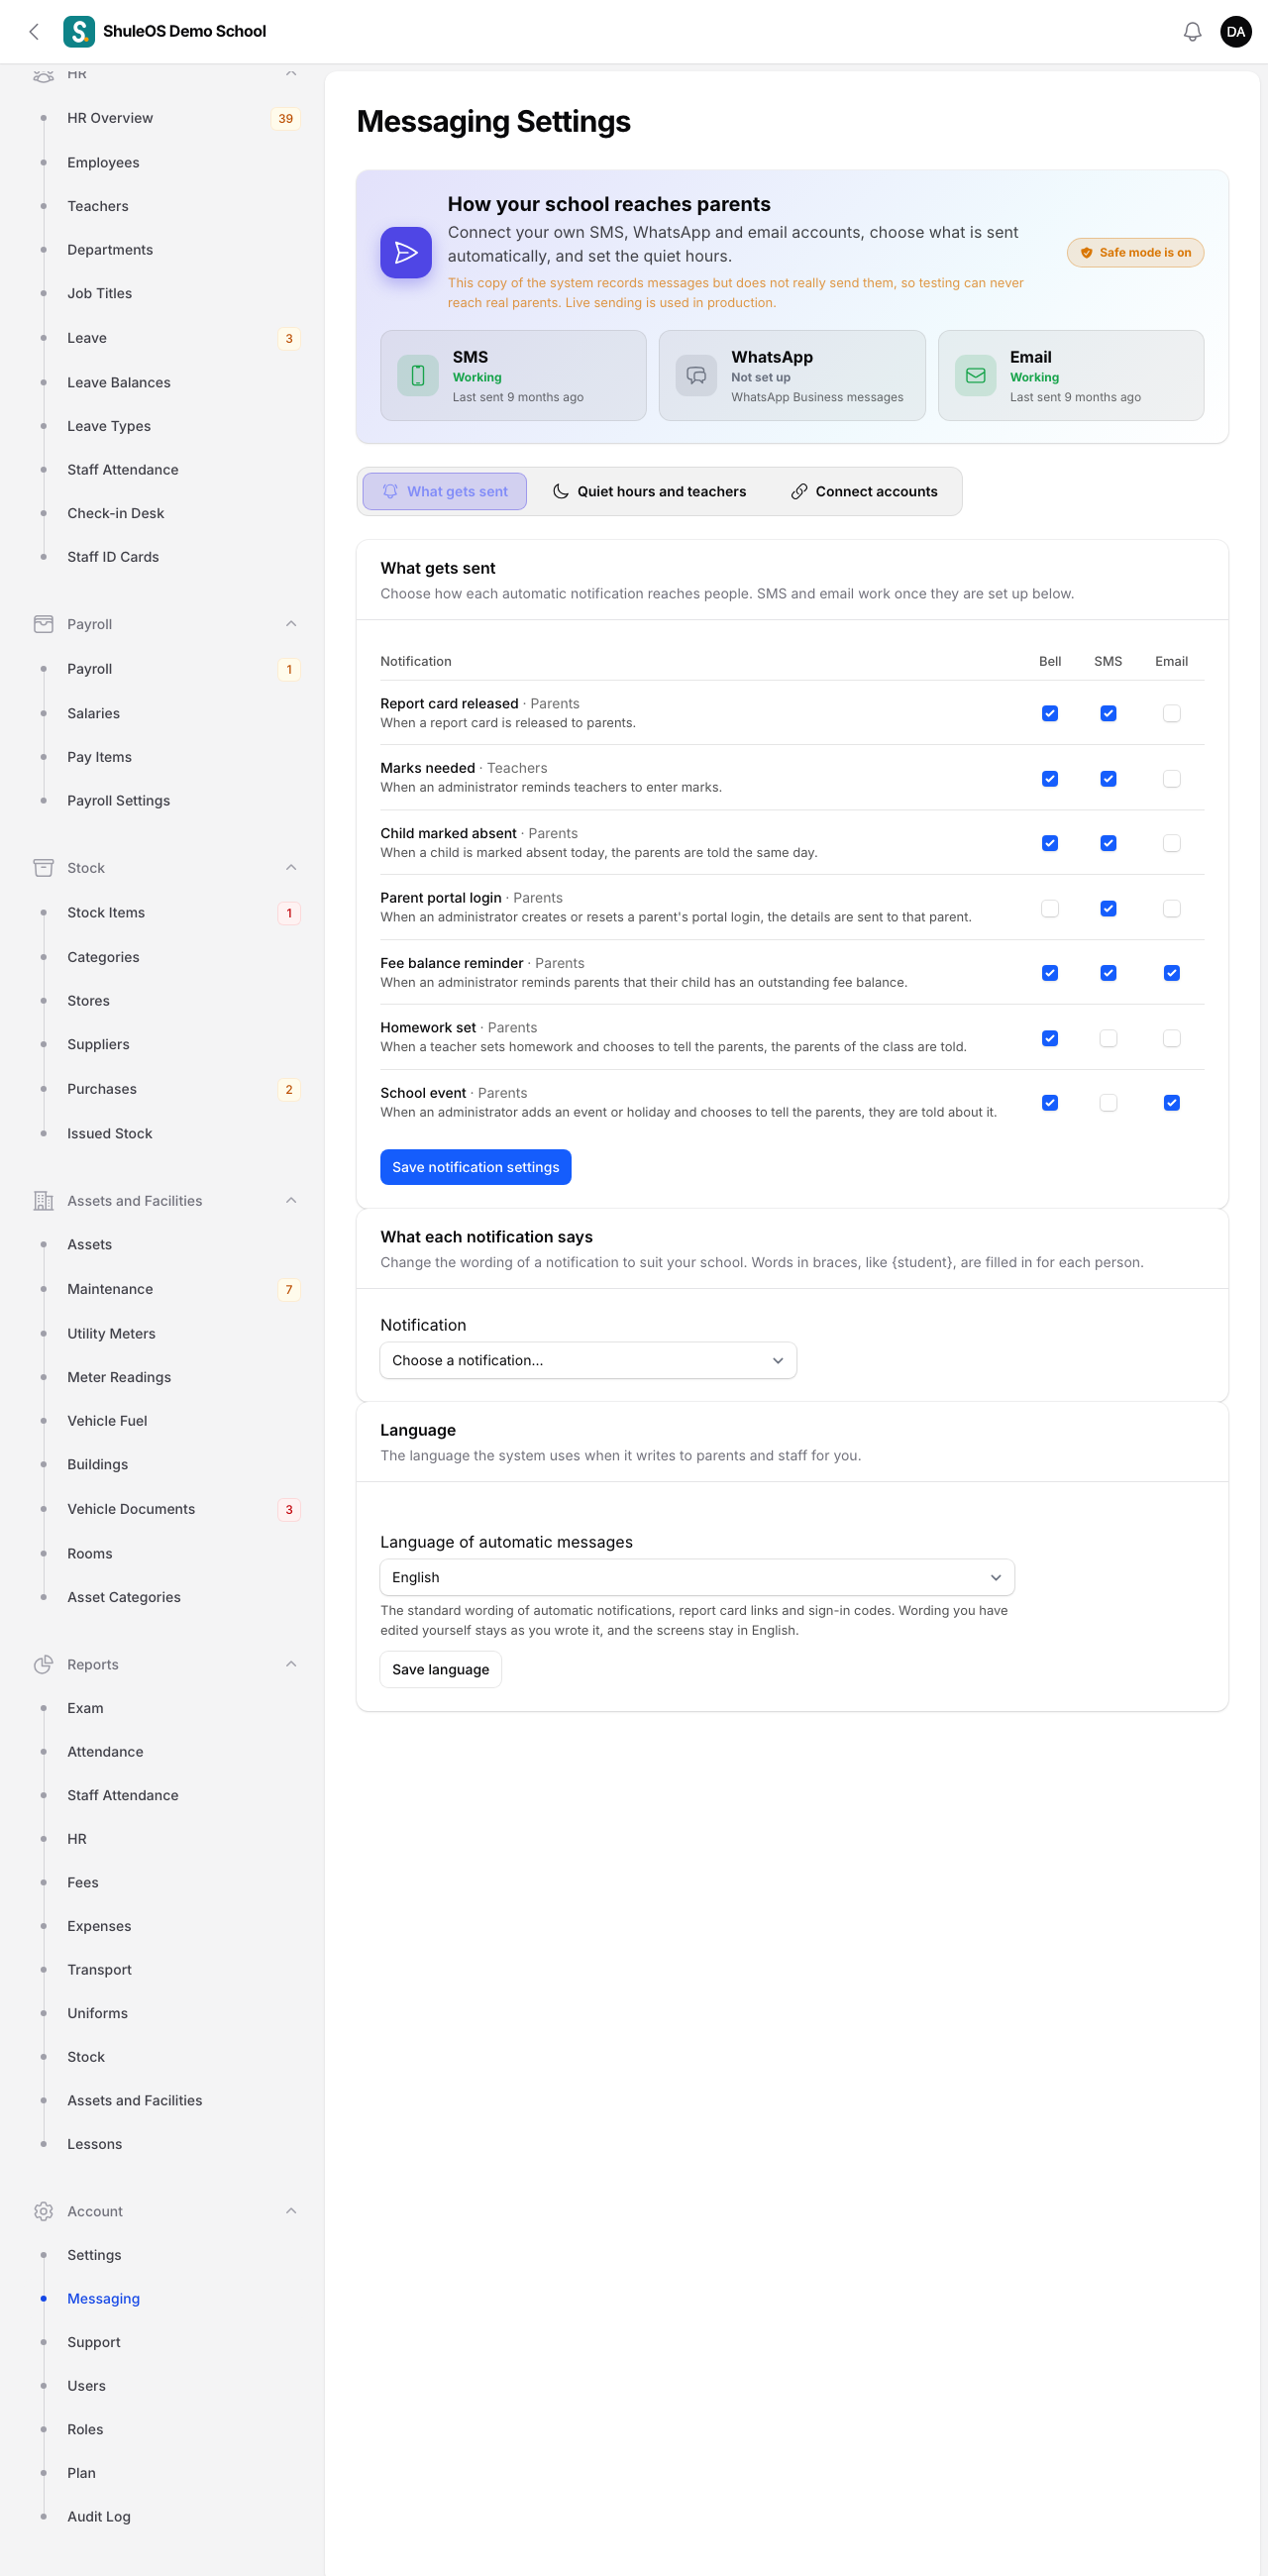This screenshot has width=1268, height=2576.
Task: Open the Choose a notification dropdown
Action: point(588,1360)
